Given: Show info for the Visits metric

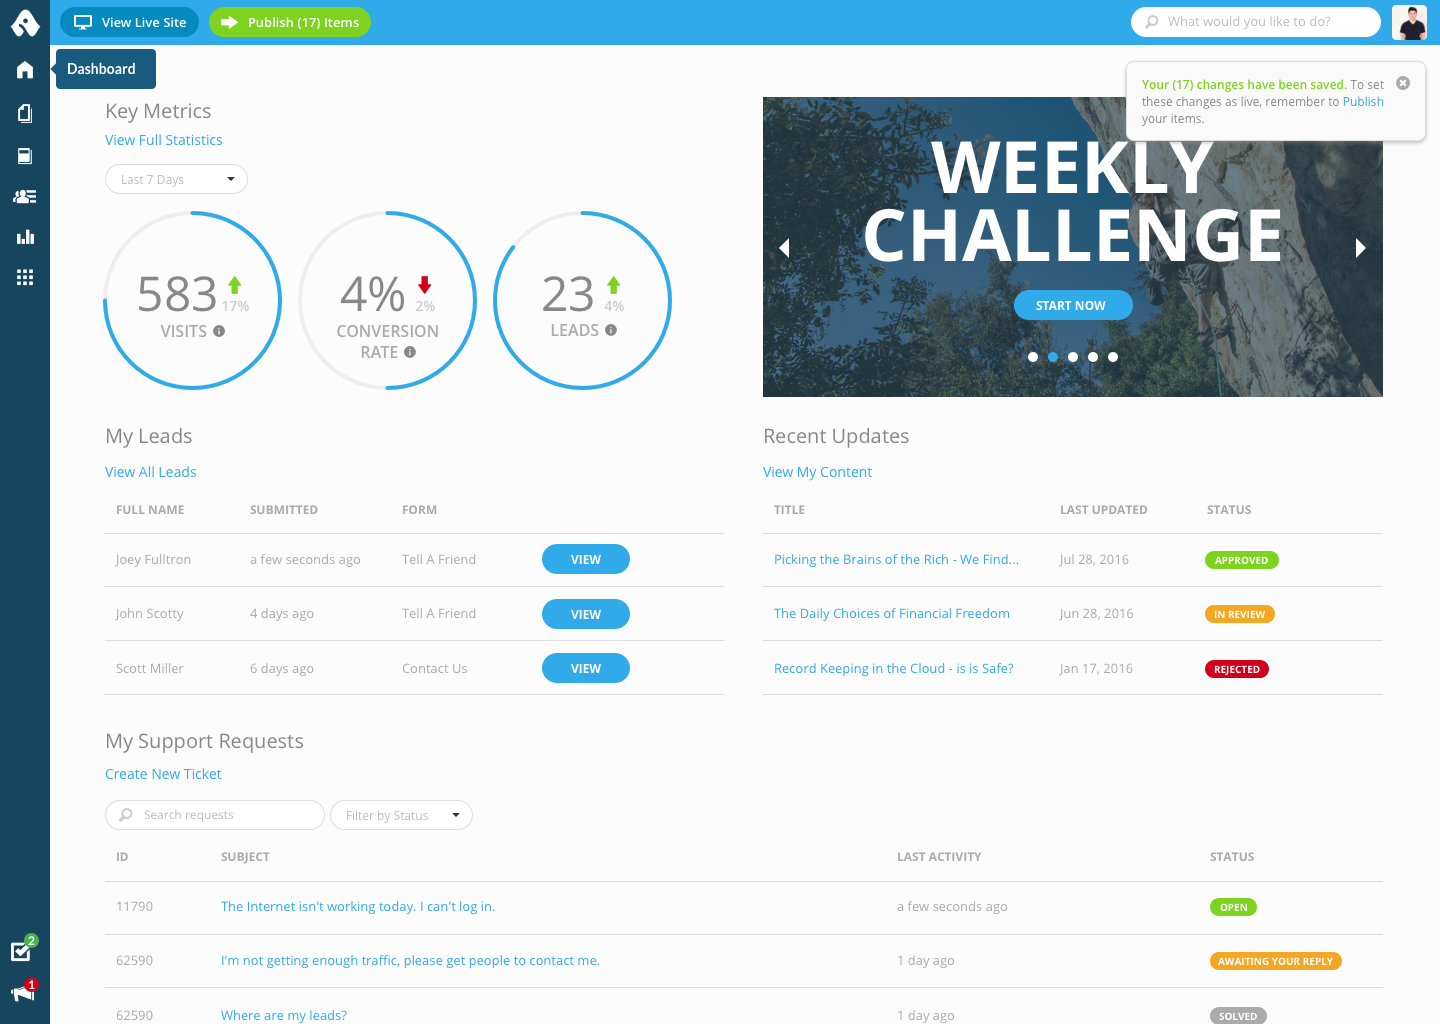Looking at the screenshot, I should point(219,331).
